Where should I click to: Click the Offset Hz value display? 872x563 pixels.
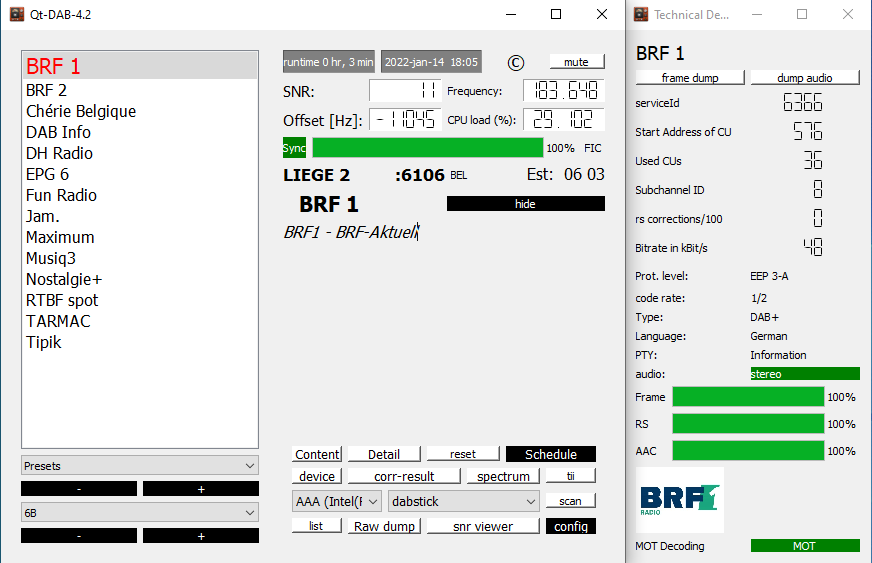[x=405, y=120]
